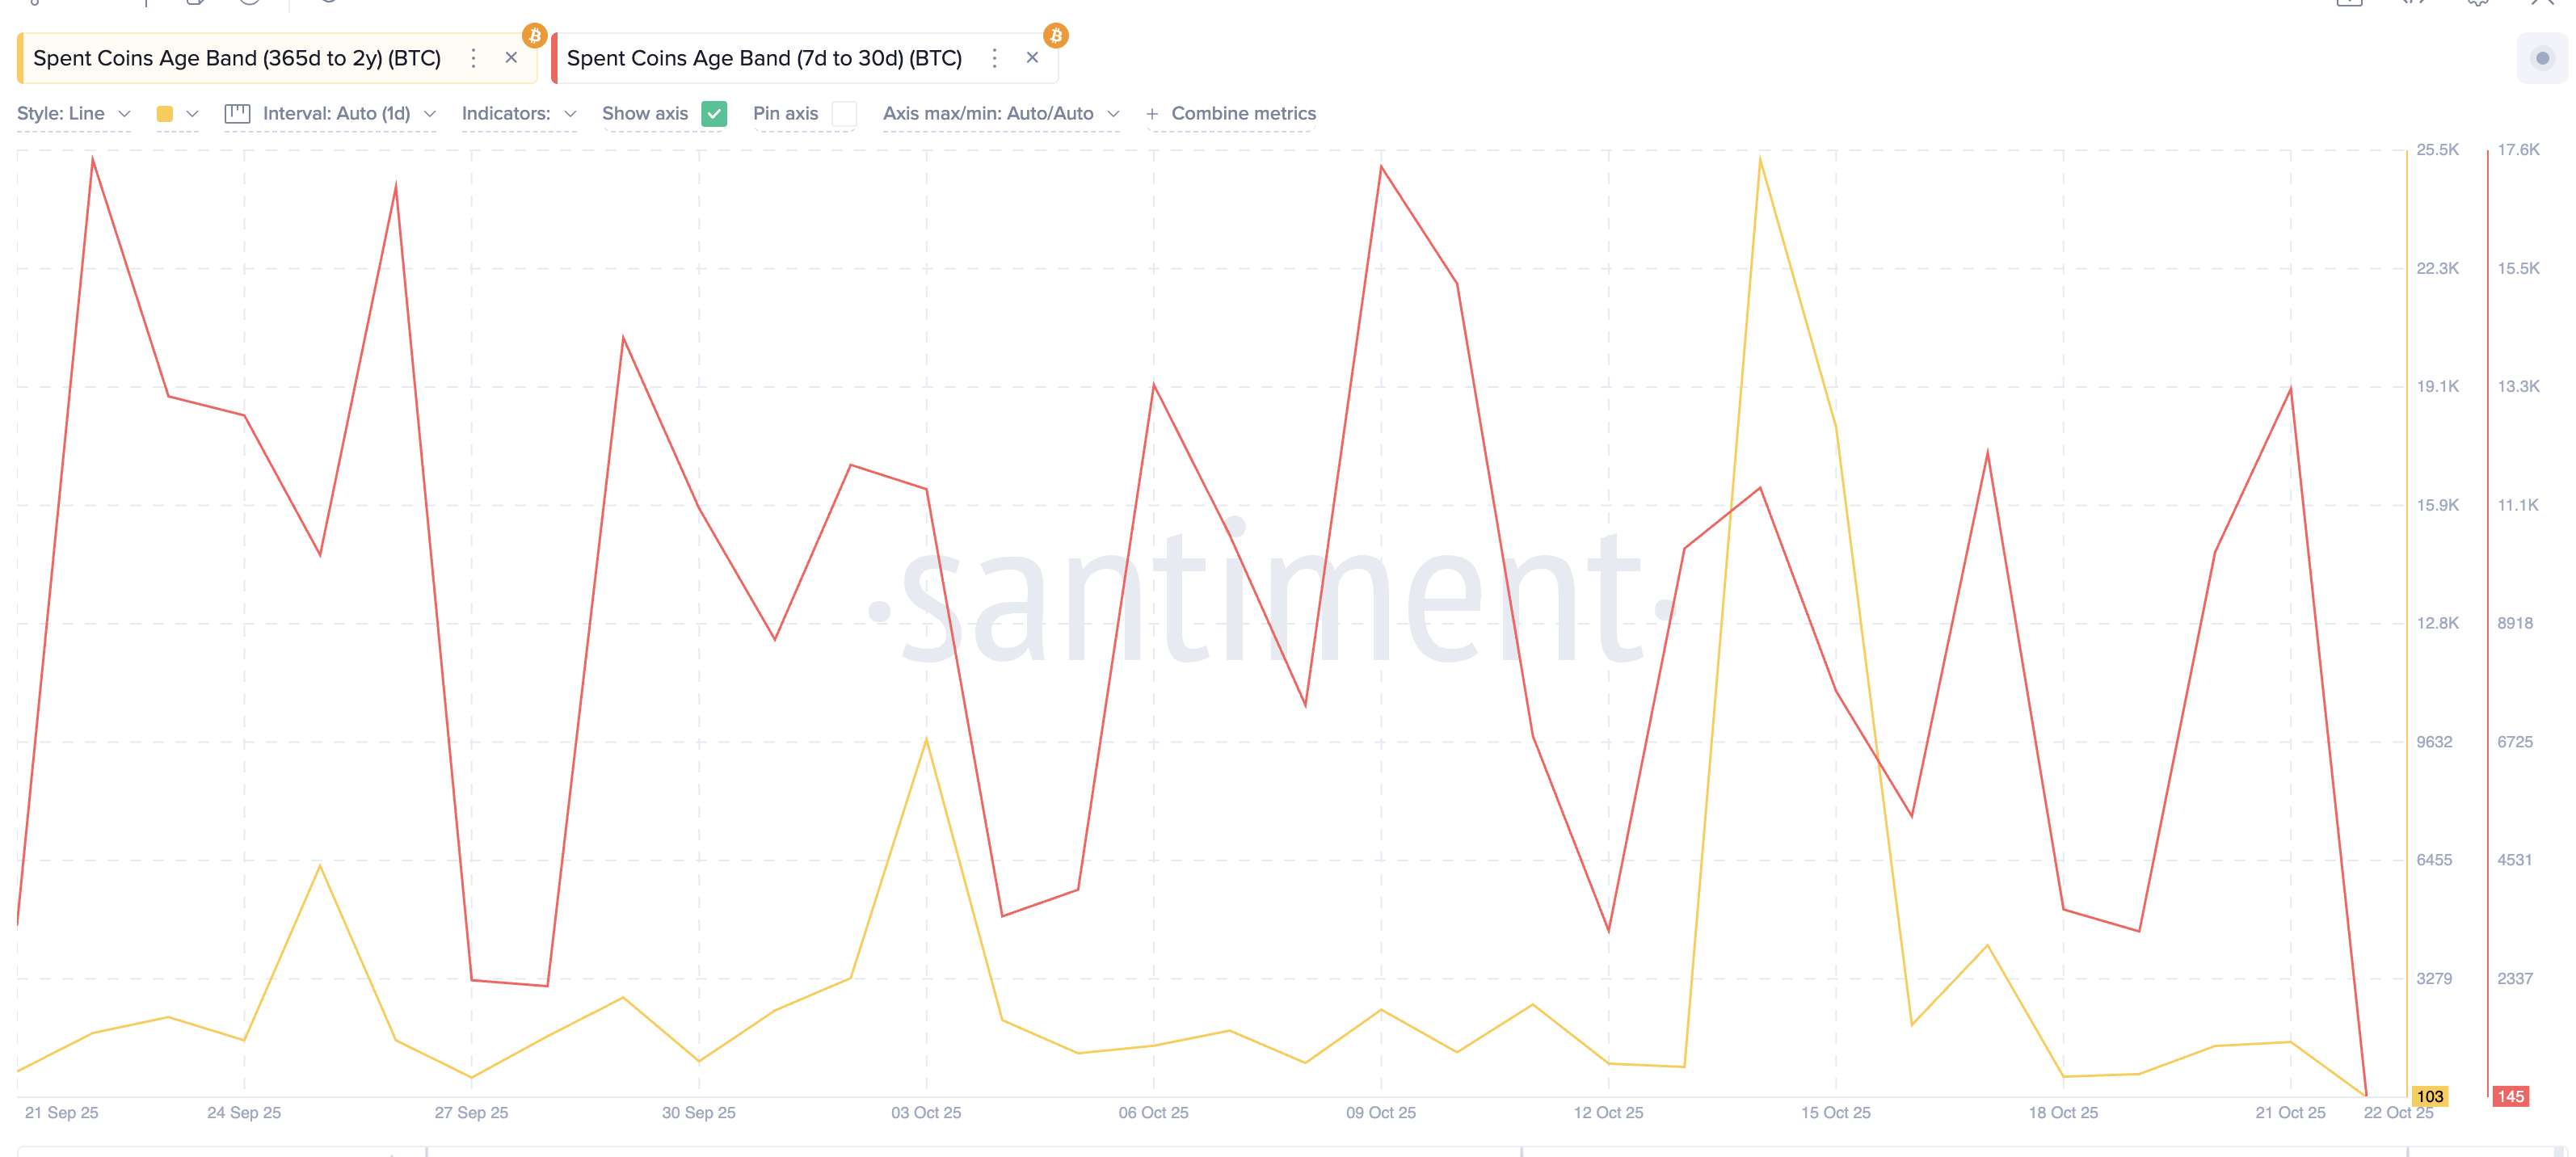This screenshot has width=2576, height=1157.
Task: Click Bitcoin badge on 365d to 2y metric
Action: pos(535,36)
